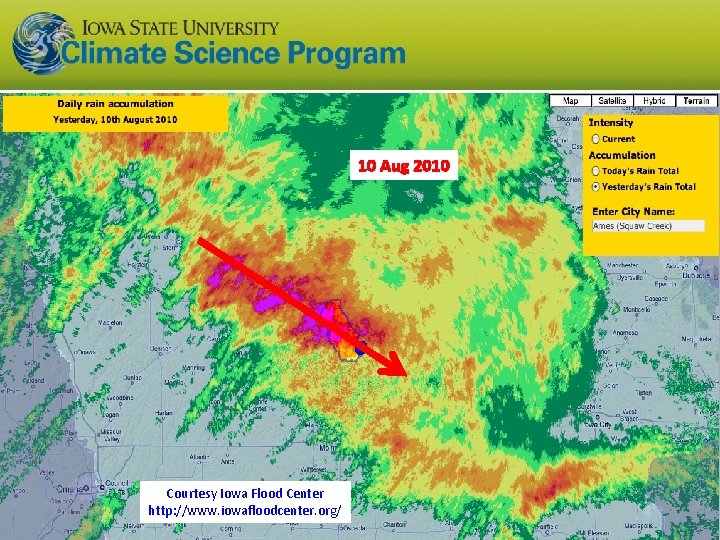This screenshot has width=720, height=540.
Task: Click the Iowa City label on map
Action: 598,425
